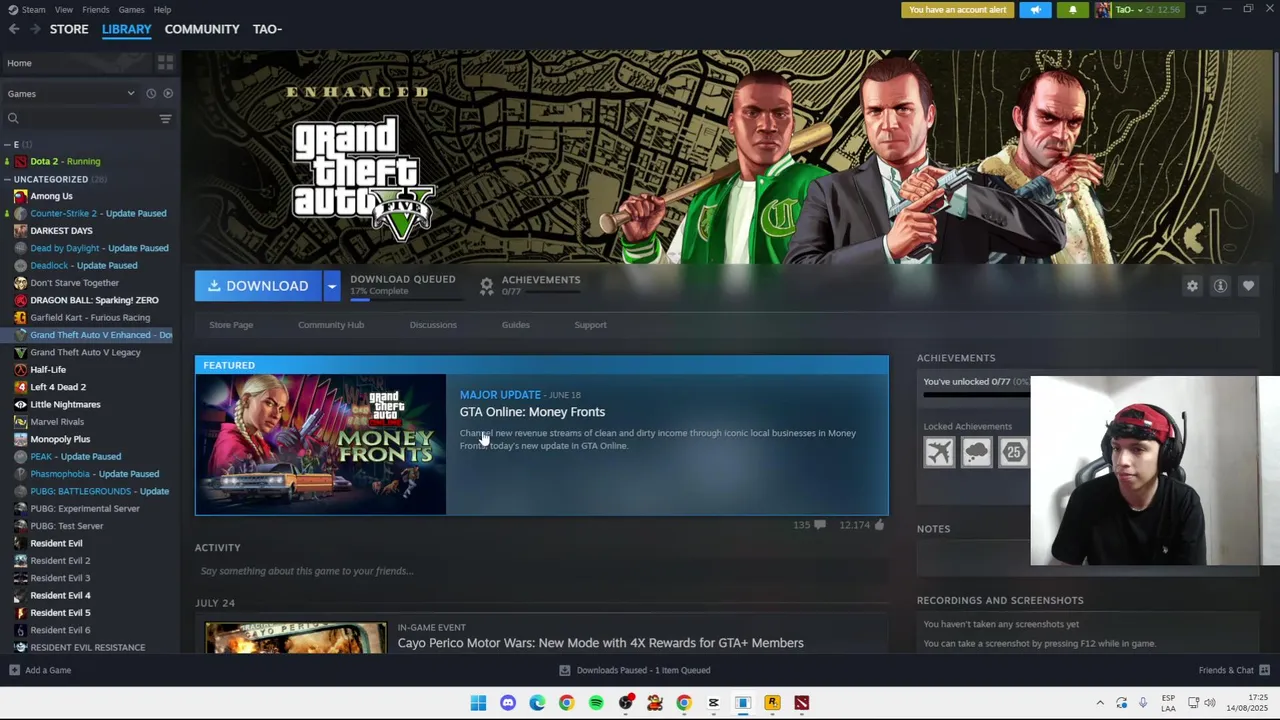This screenshot has width=1280, height=720.
Task: Switch to the COMMUNITY tab
Action: tap(202, 29)
